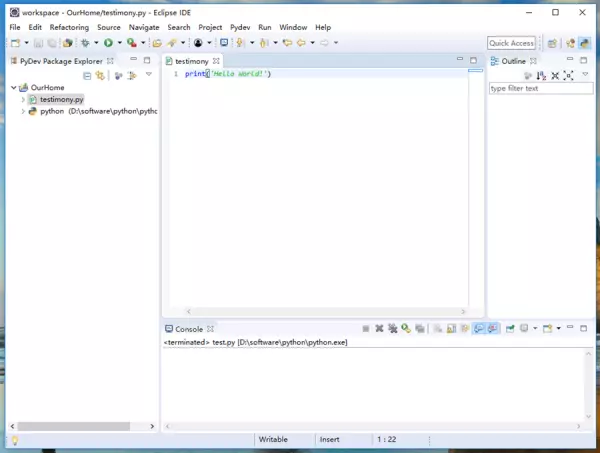Click the Next Annotation icon

coord(240,43)
